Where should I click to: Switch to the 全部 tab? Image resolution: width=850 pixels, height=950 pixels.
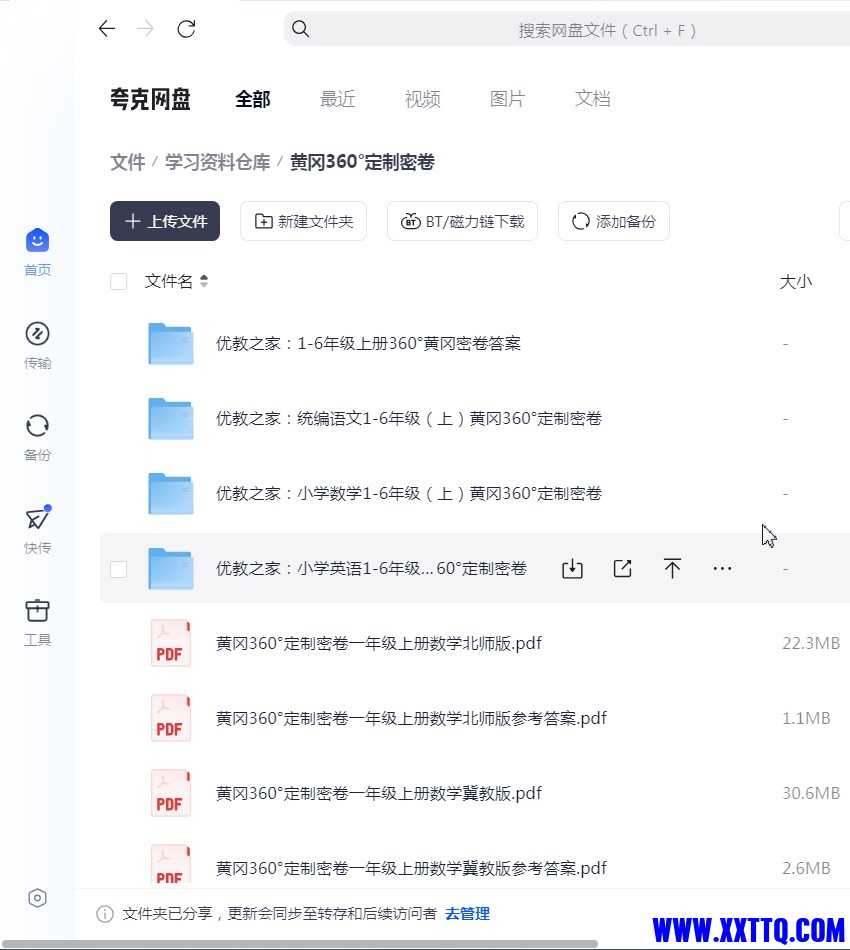point(253,99)
